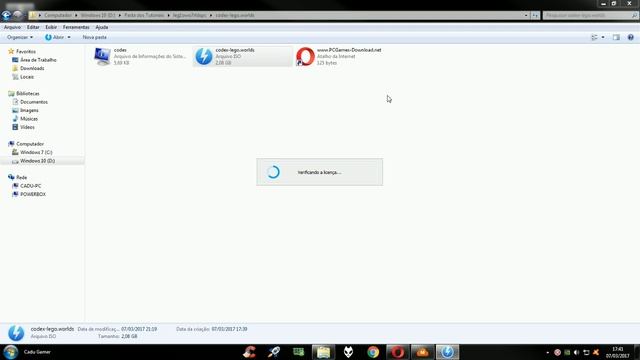Select Computador in navigation pane

tap(29, 144)
